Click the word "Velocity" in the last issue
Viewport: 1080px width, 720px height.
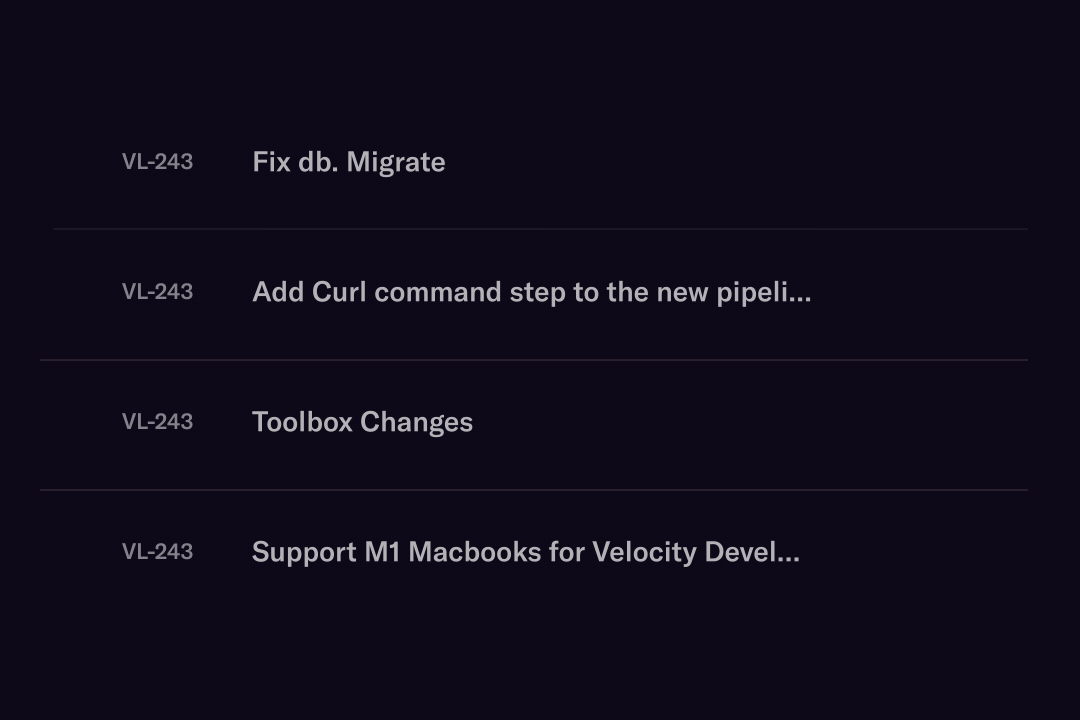[x=644, y=552]
